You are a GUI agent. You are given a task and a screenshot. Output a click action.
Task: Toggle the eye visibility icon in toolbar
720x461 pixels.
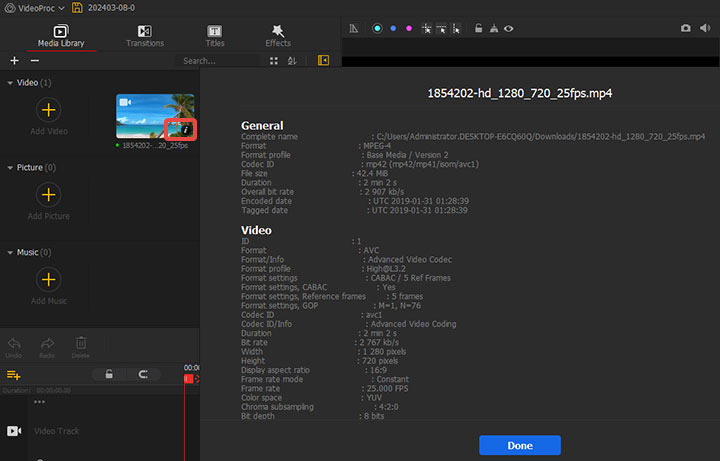tap(509, 29)
